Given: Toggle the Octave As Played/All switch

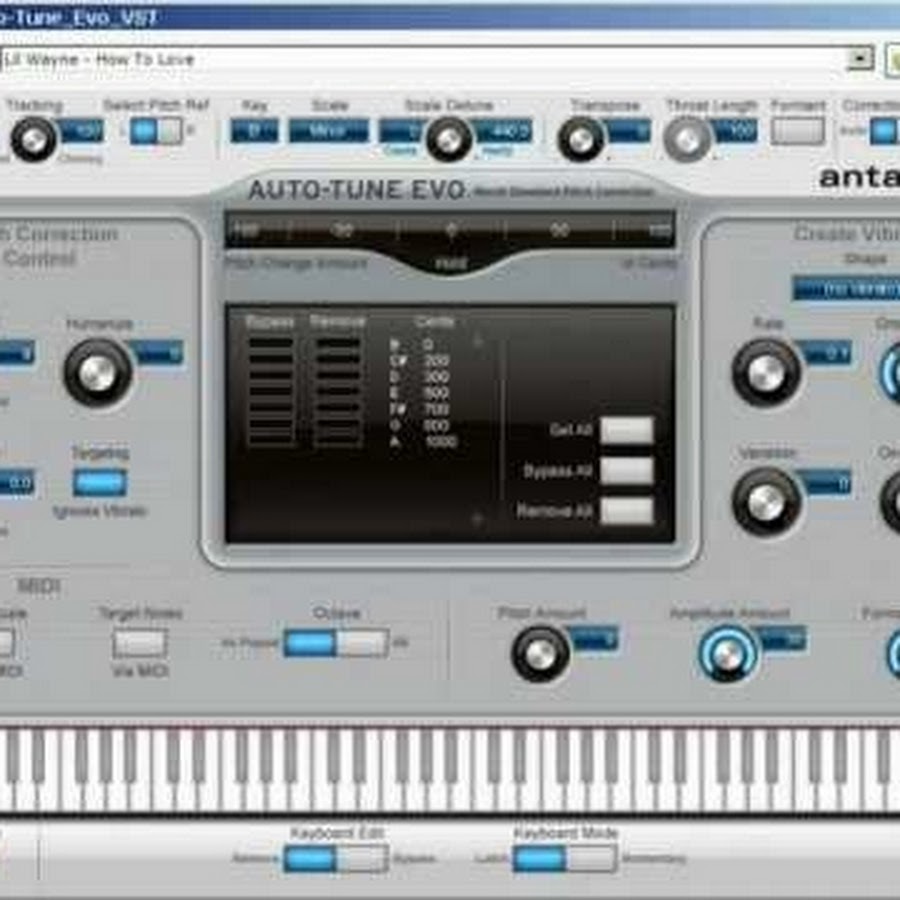Looking at the screenshot, I should (x=335, y=643).
